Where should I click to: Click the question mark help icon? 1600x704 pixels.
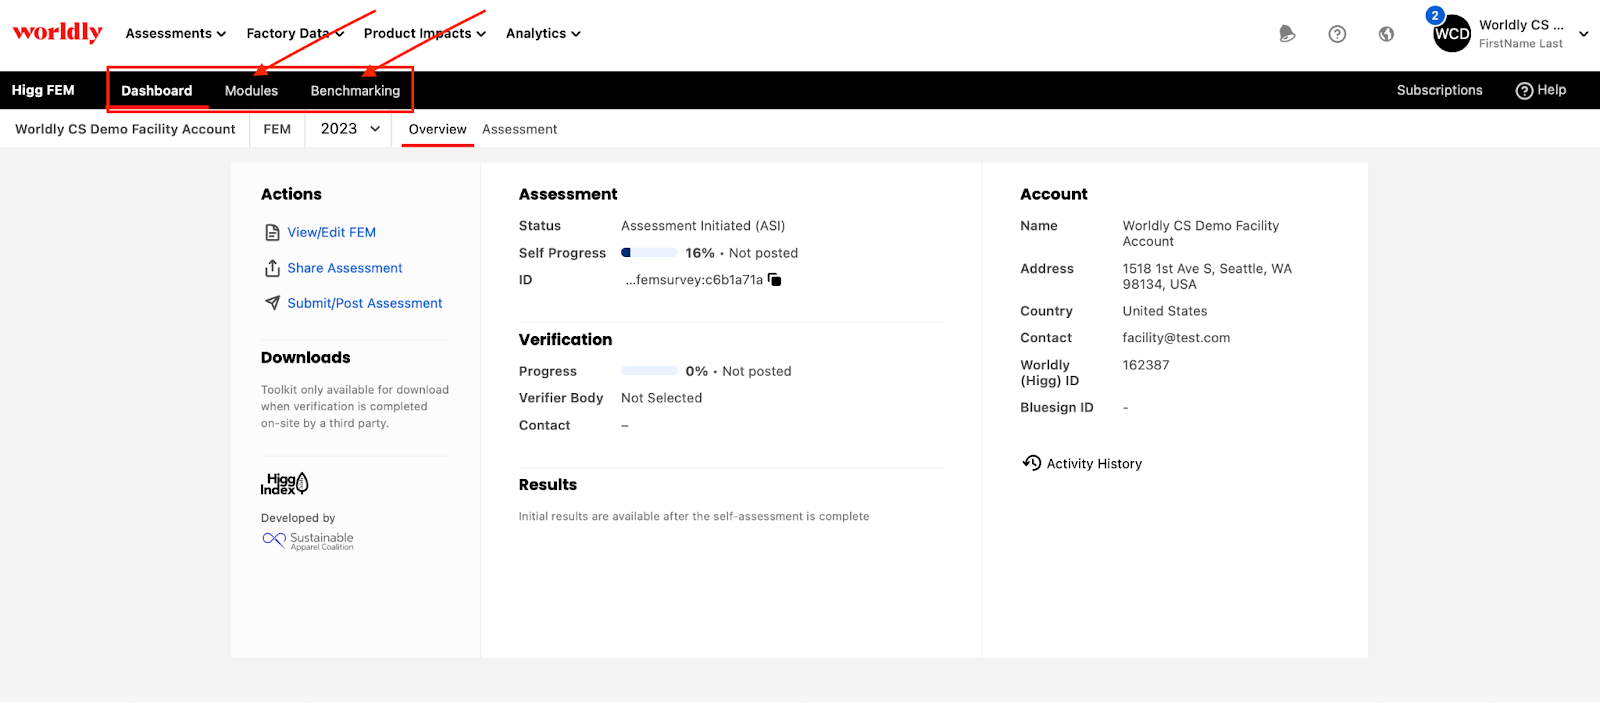1337,34
